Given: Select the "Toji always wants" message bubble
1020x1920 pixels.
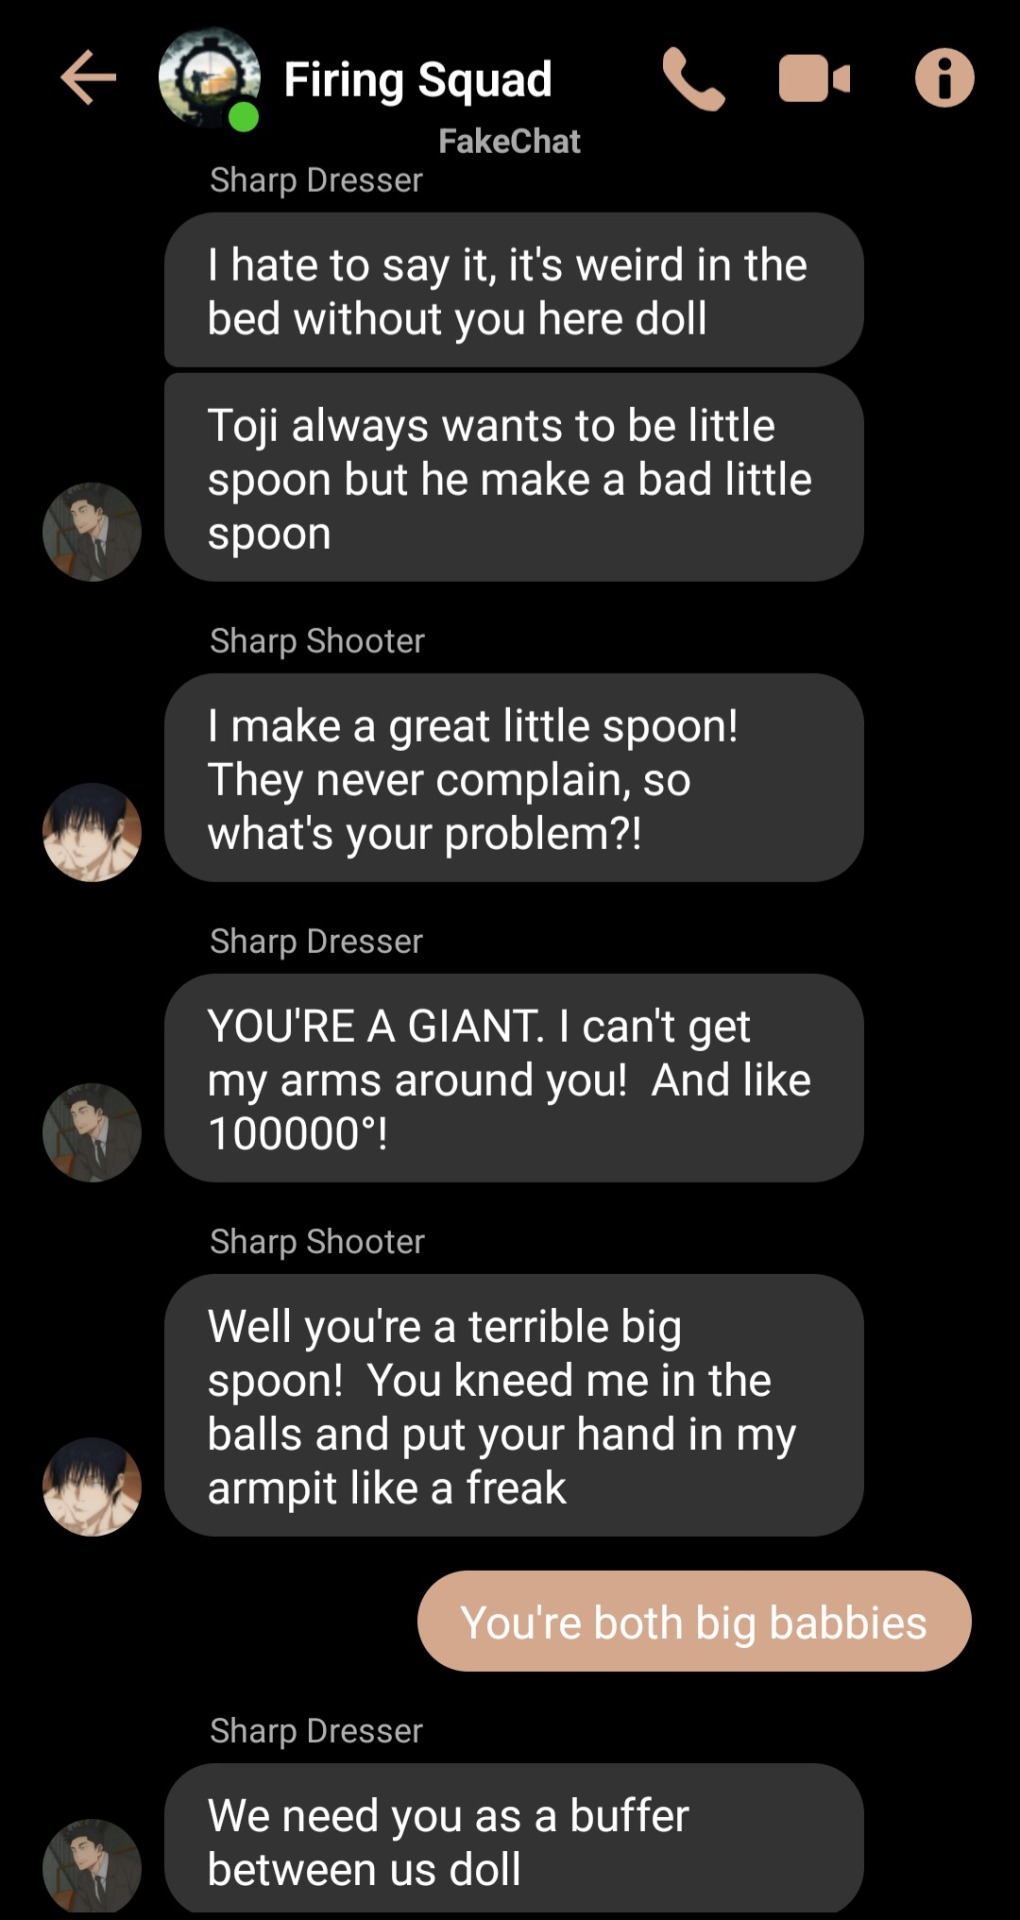Looking at the screenshot, I should tap(514, 478).
